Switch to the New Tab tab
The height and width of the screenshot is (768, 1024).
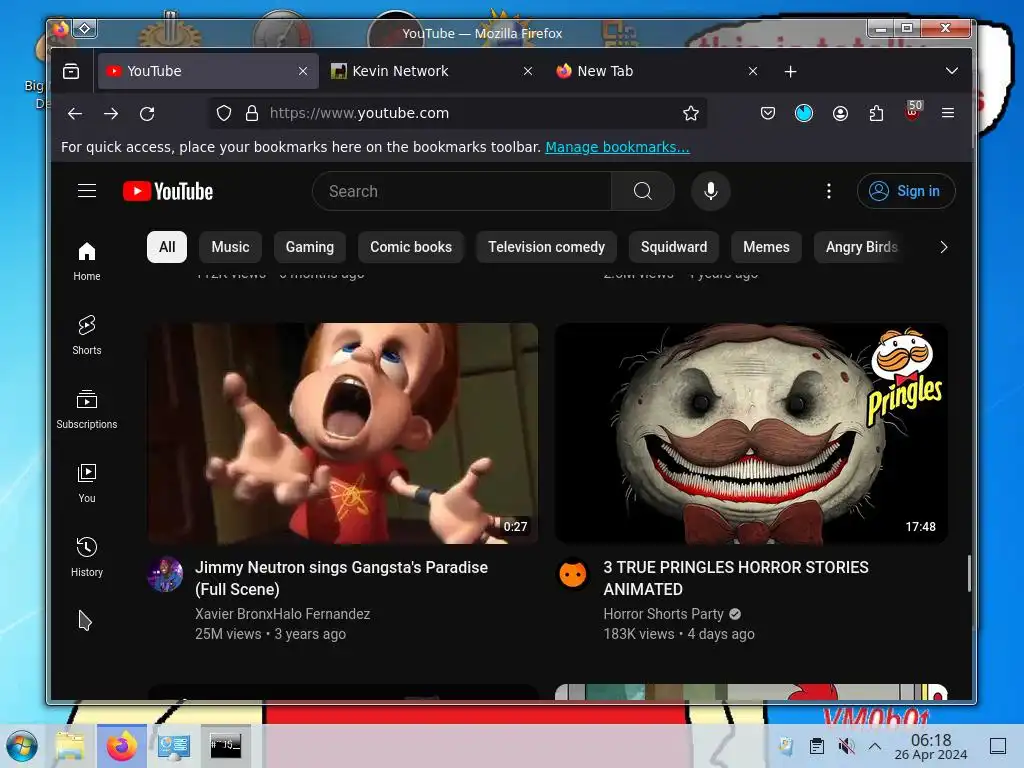[x=656, y=71]
